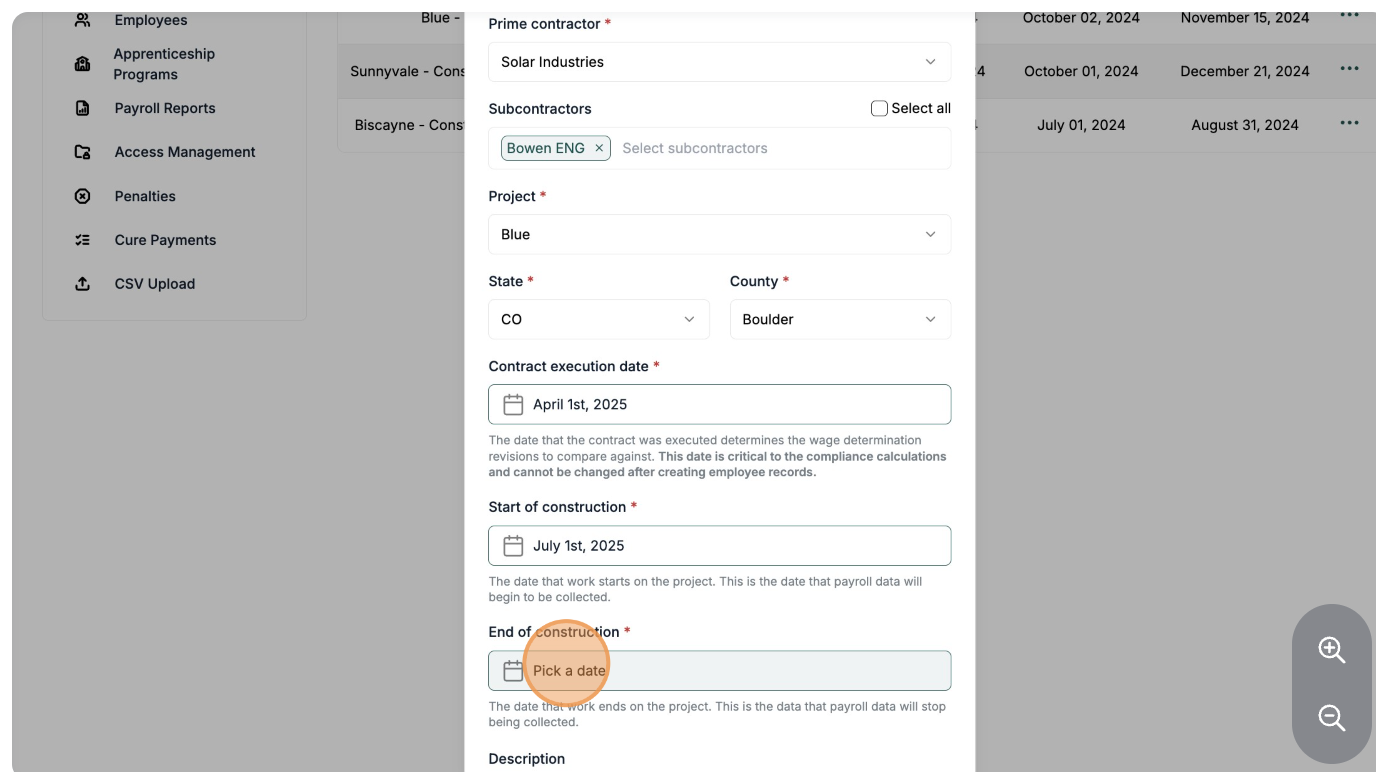
Task: Open the Start of construction date picker
Action: [x=719, y=546]
